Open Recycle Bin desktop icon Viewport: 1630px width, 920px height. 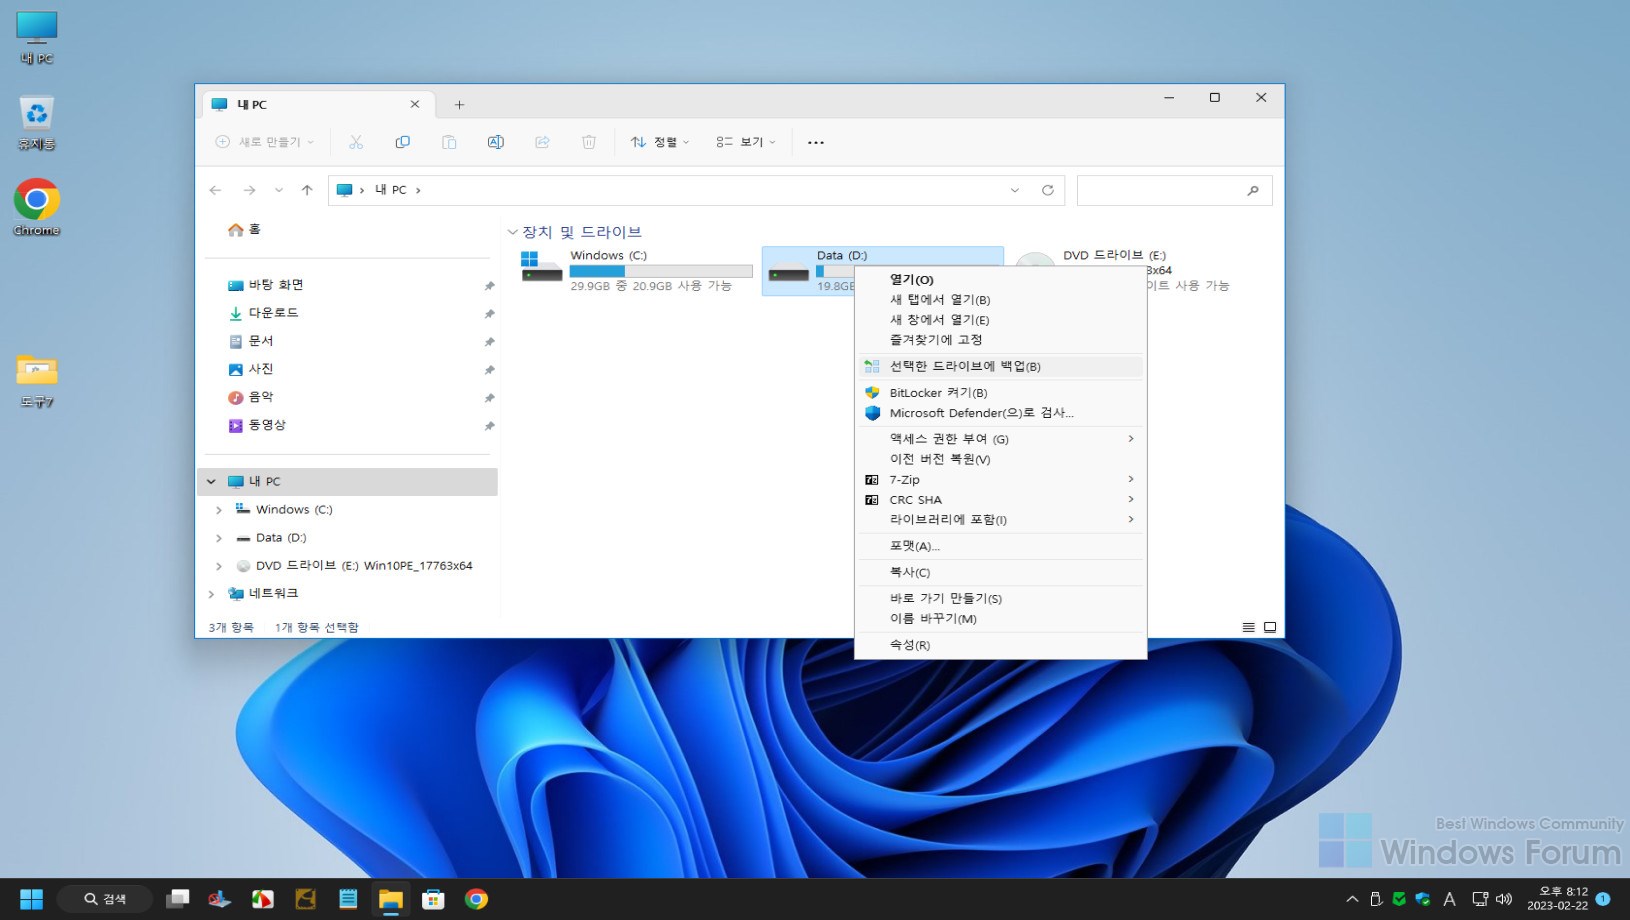[36, 123]
